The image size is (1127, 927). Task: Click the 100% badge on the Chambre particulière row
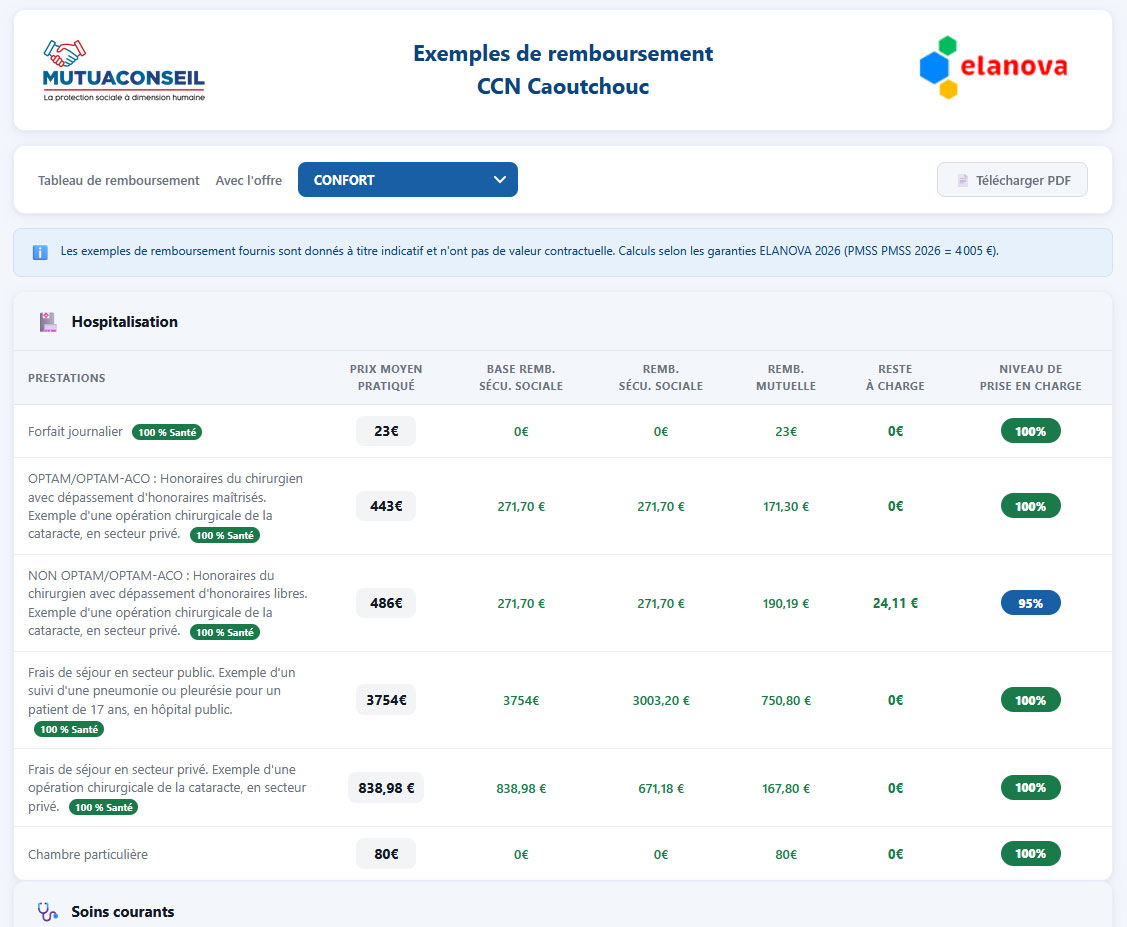coord(1030,854)
